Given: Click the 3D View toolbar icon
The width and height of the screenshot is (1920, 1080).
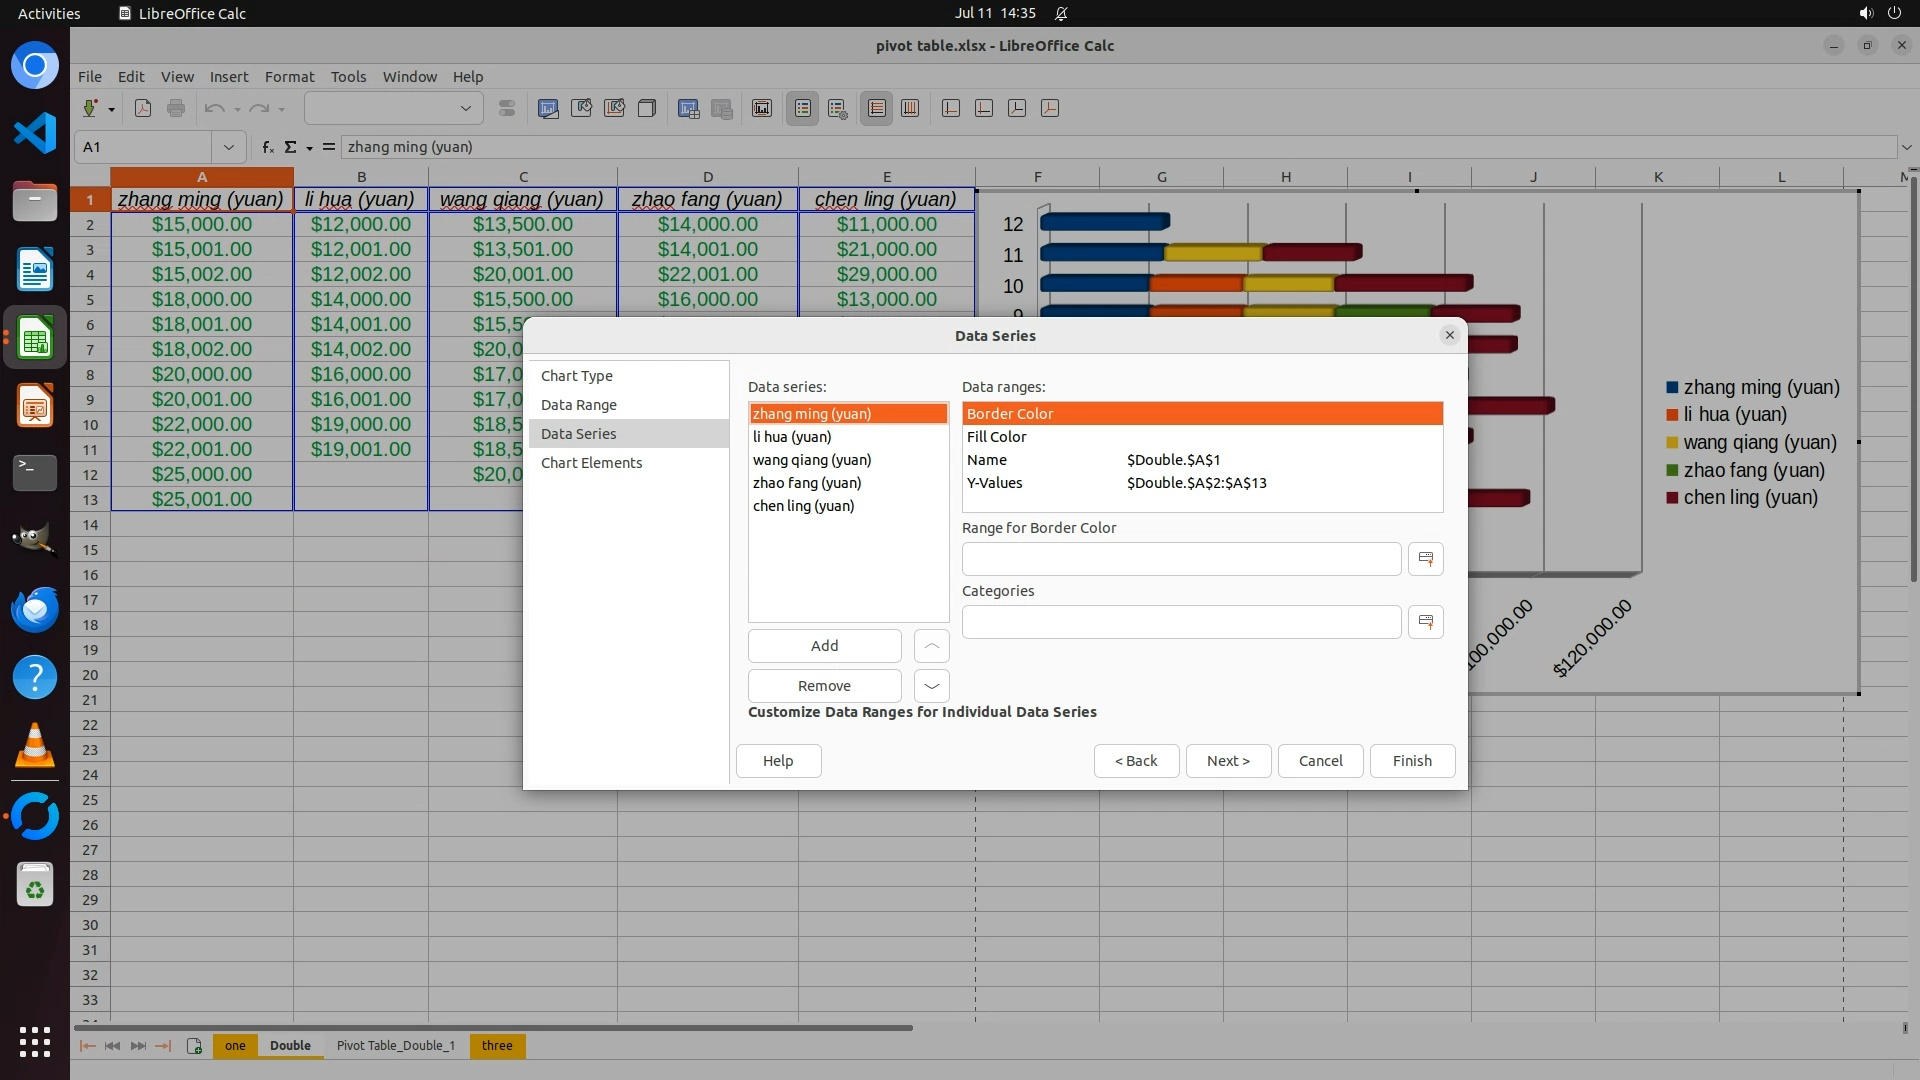Looking at the screenshot, I should coord(647,108).
